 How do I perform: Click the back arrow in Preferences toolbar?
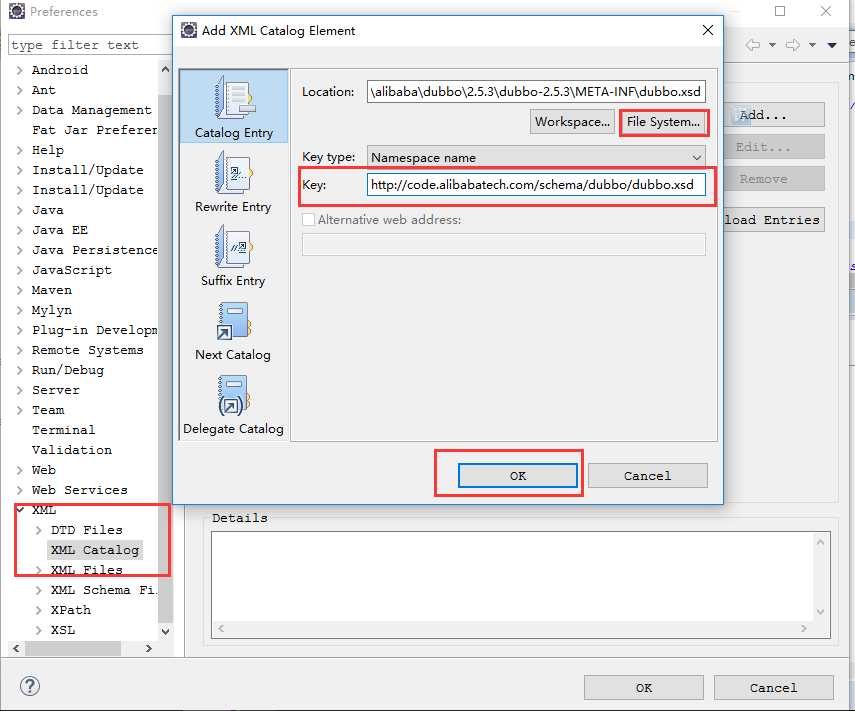pos(753,45)
